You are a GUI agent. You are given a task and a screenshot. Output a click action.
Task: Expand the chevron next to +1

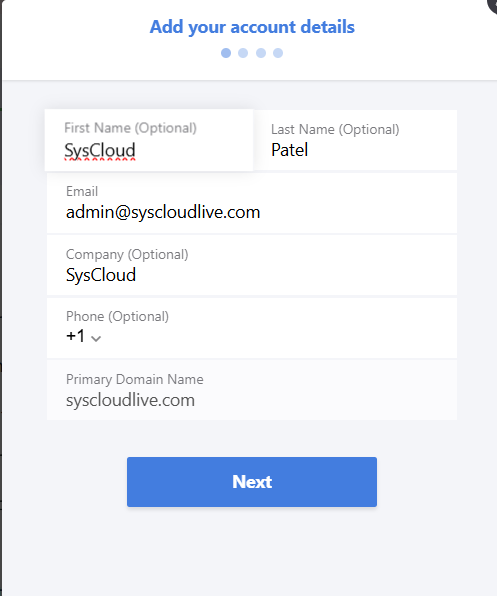click(96, 338)
